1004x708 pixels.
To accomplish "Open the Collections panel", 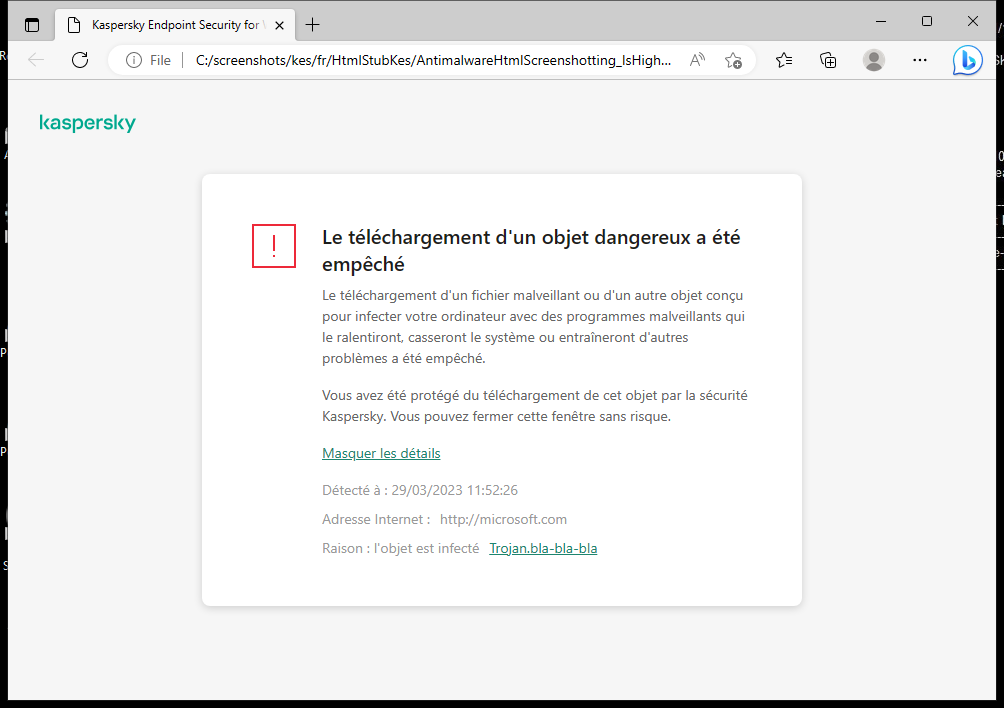I will [x=828, y=60].
